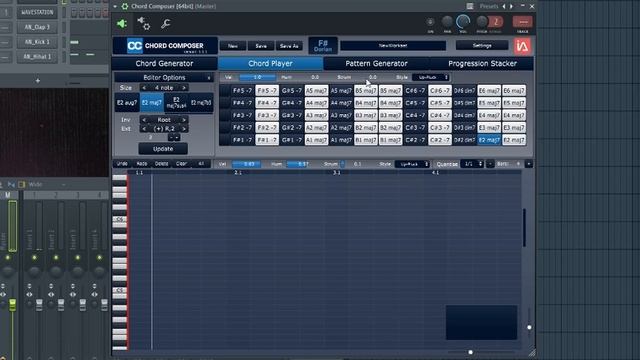Switch to Chord Player tab
640x360 pixels.
(x=270, y=63)
